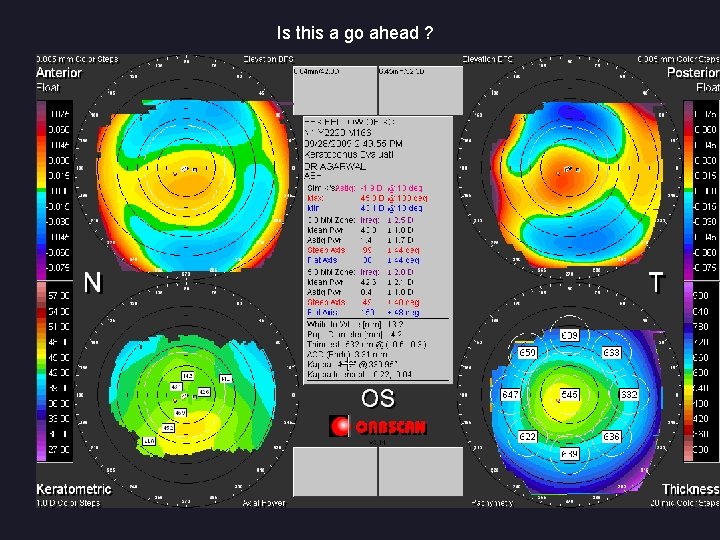Click the "Keratometric" map label
Screen dimensions: 720x540
tap(73, 489)
